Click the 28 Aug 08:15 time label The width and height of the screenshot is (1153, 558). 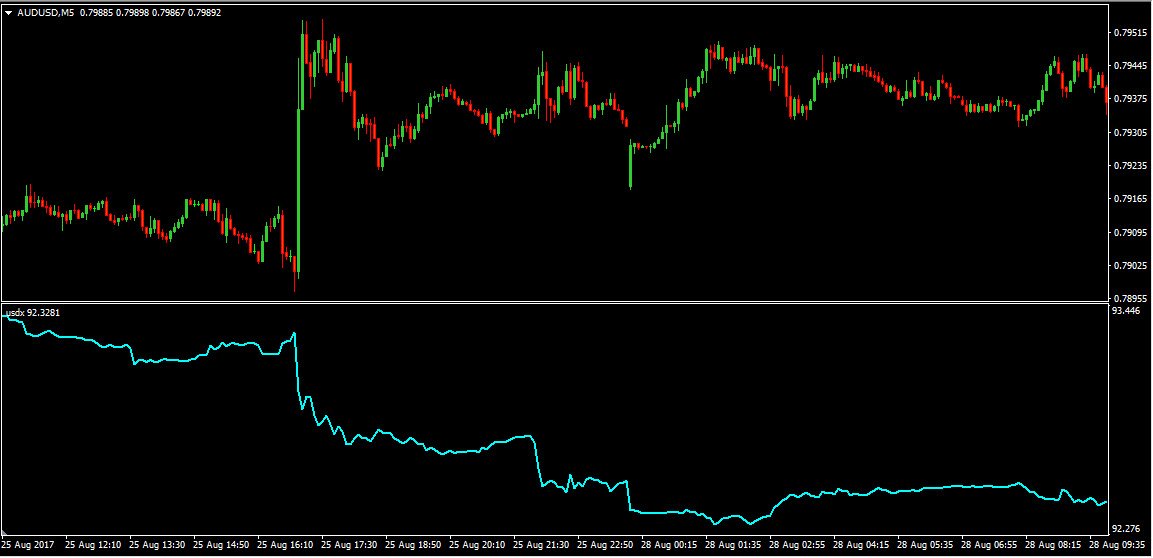[1052, 546]
